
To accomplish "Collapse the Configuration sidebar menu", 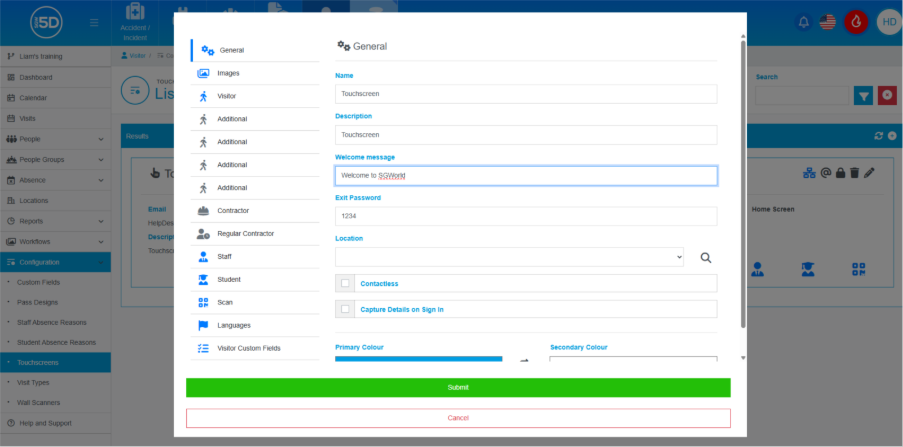I will click(x=55, y=262).
